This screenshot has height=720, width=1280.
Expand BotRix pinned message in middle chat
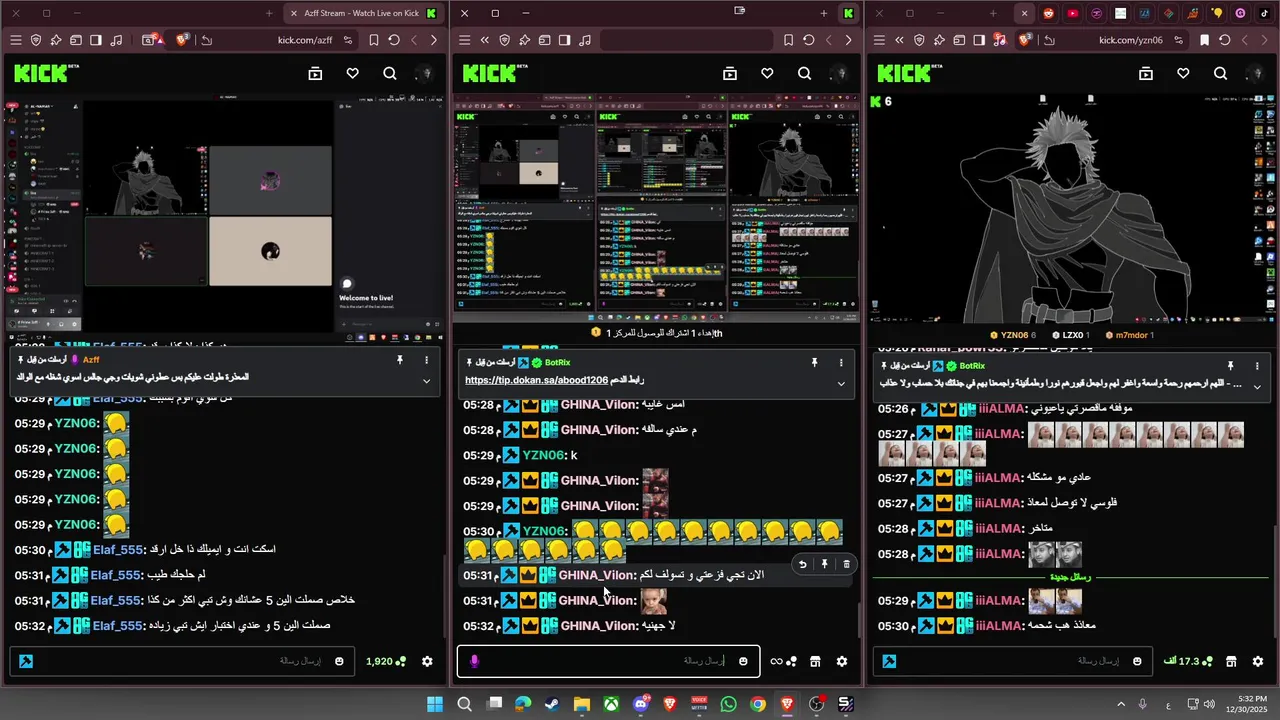tap(841, 383)
